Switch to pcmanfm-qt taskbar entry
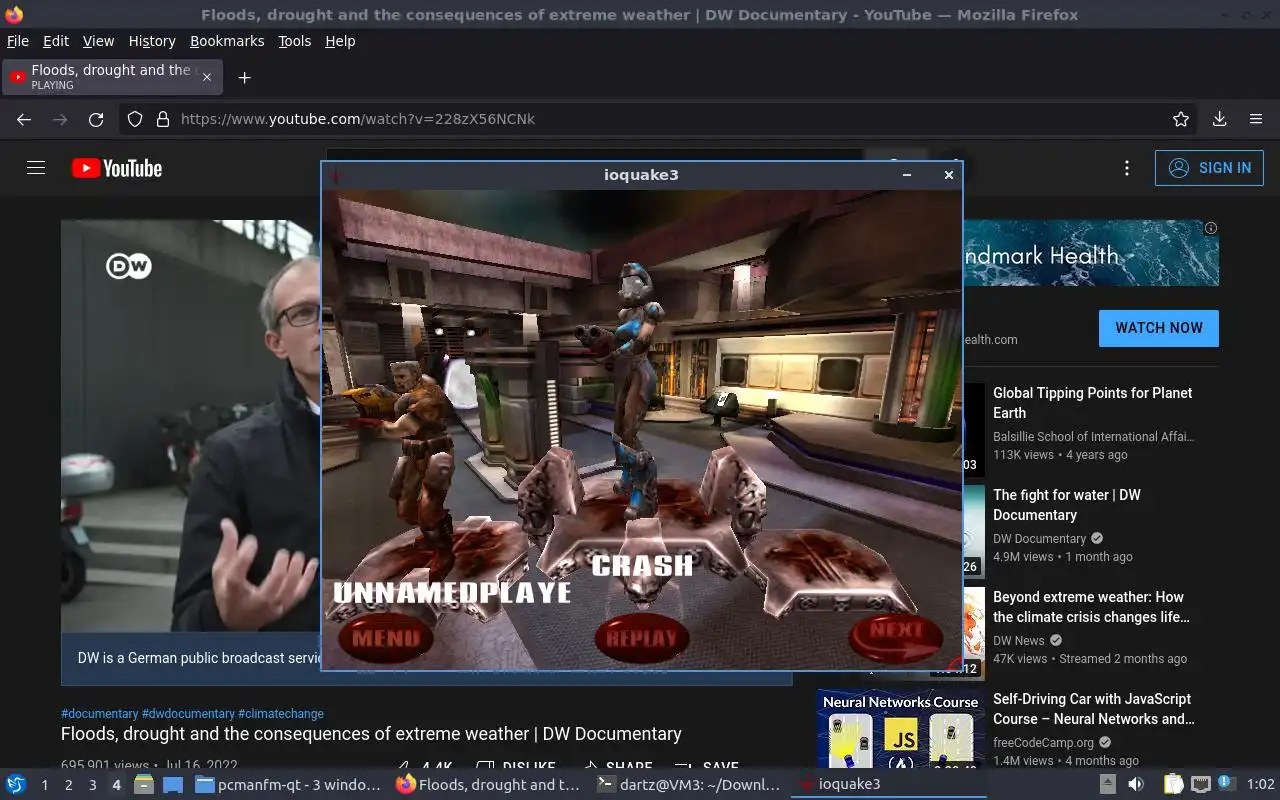The width and height of the screenshot is (1280, 800). (288, 785)
